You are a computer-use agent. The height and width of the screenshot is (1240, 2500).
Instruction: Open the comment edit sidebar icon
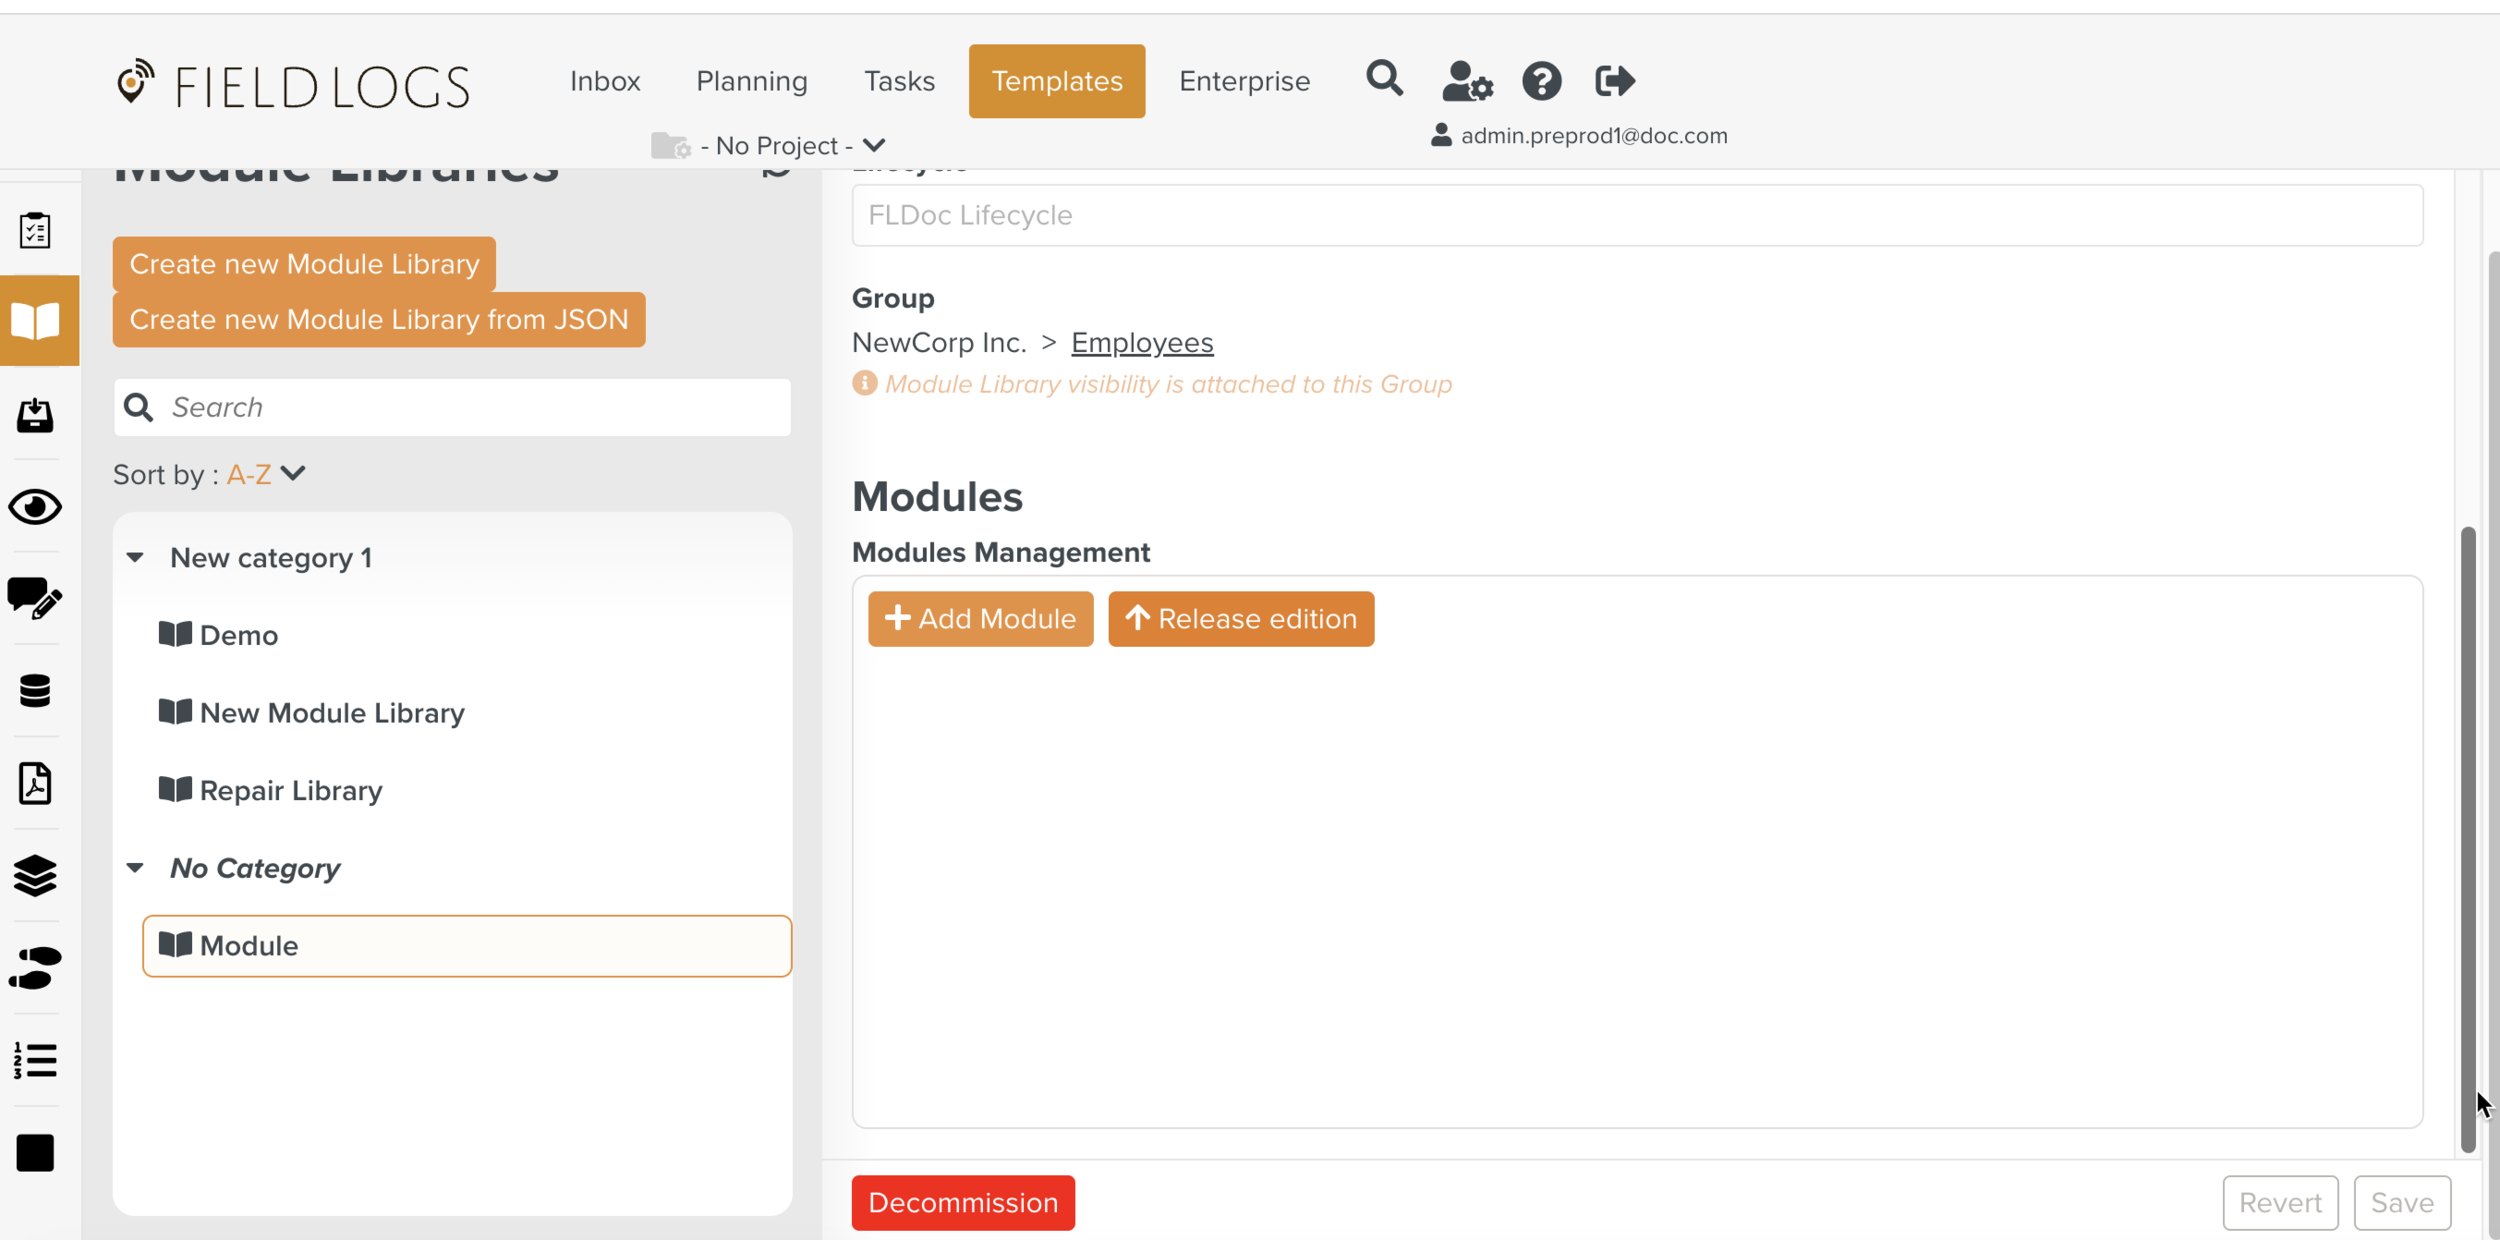[35, 598]
